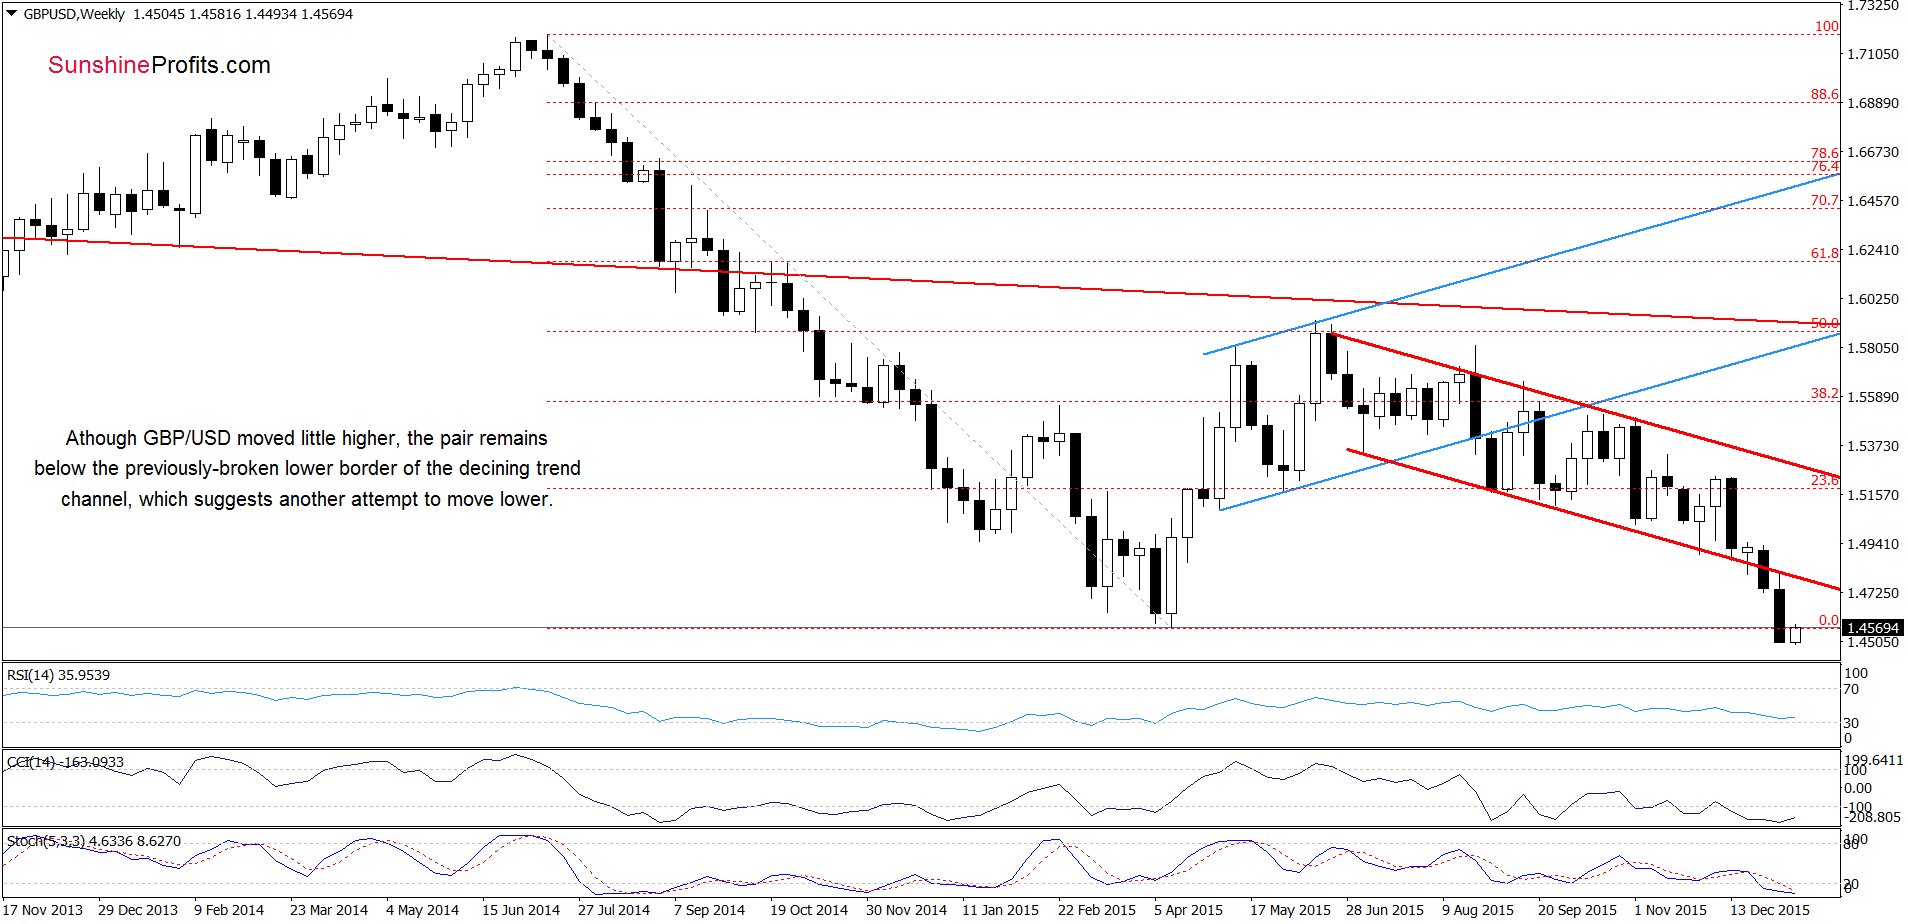Click the RSI 70 level label
This screenshot has height=924, width=1908.
coord(1851,690)
